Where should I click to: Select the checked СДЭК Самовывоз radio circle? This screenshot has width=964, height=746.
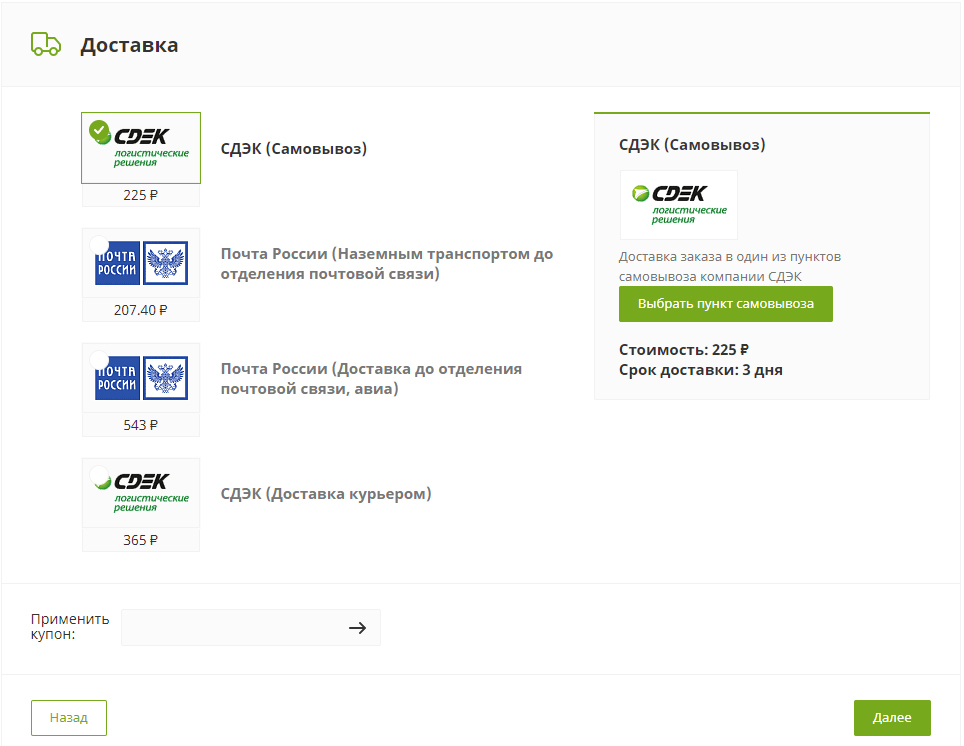(99, 130)
